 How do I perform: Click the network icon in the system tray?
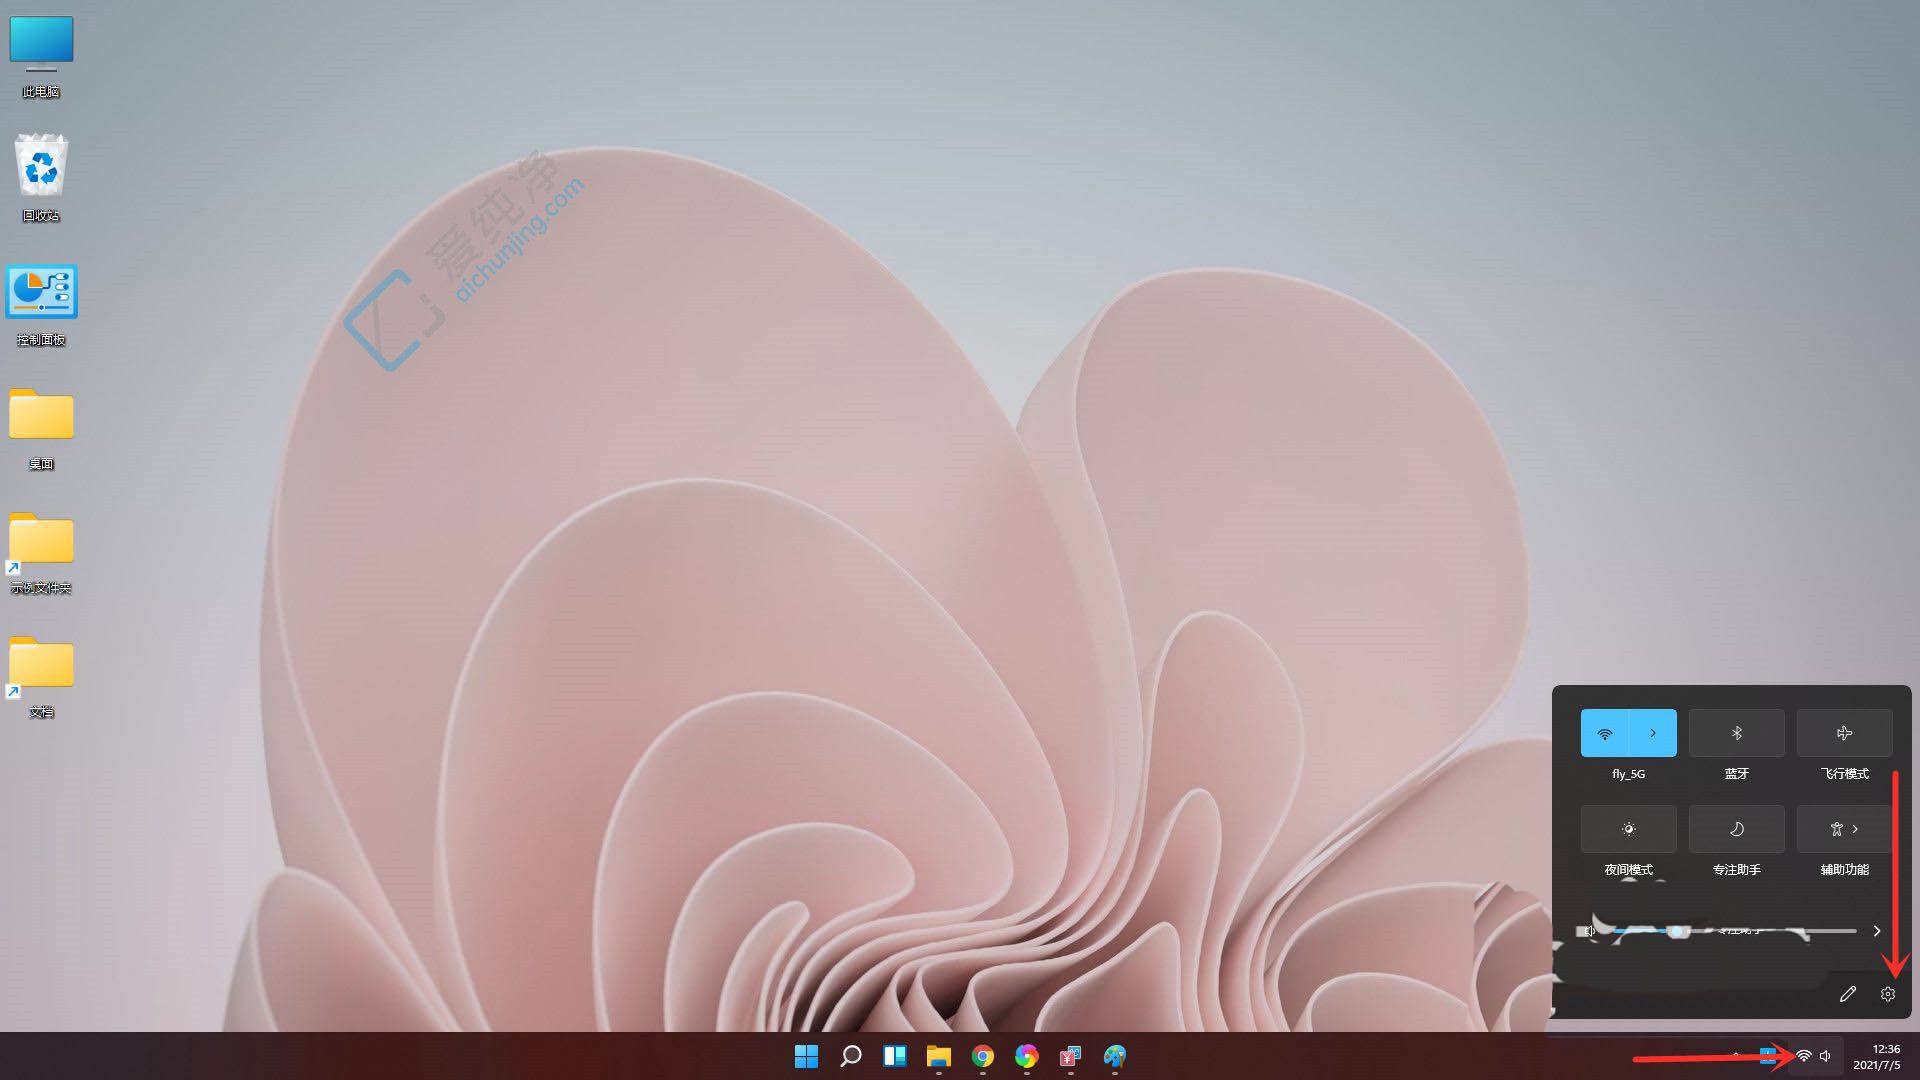tap(1802, 1055)
